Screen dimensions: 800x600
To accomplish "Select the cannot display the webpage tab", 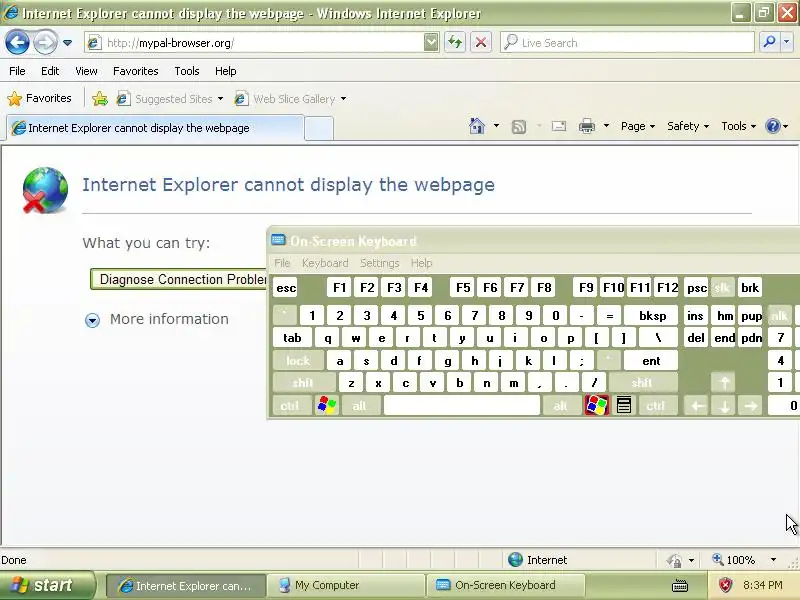I will point(156,128).
